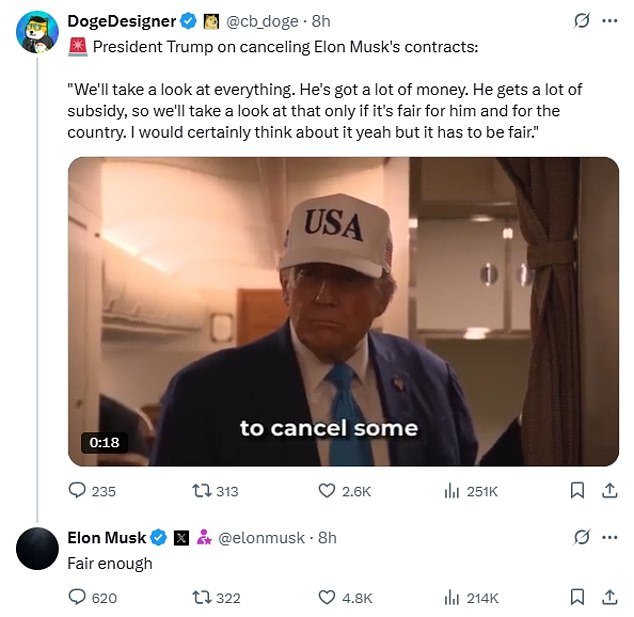Open DogeDesigner's profile avatar

point(37,32)
